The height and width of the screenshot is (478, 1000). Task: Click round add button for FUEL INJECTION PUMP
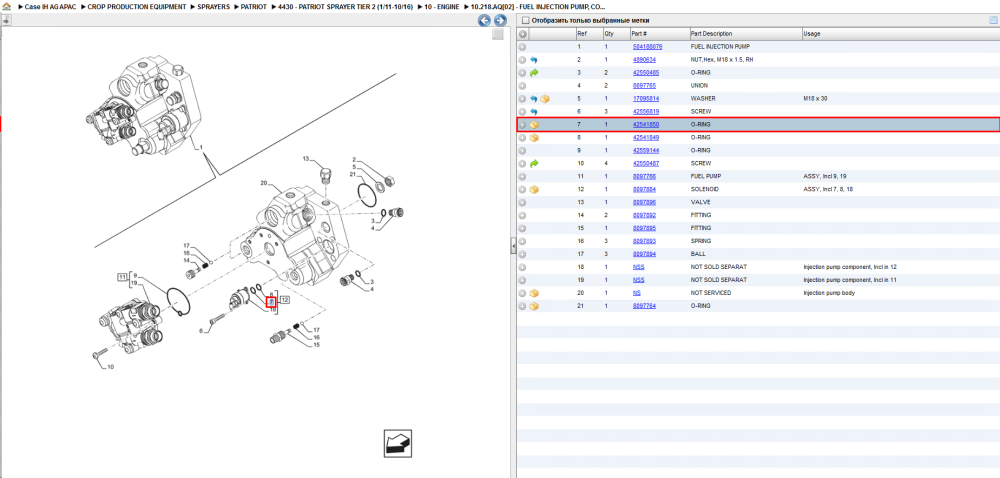coord(522,47)
